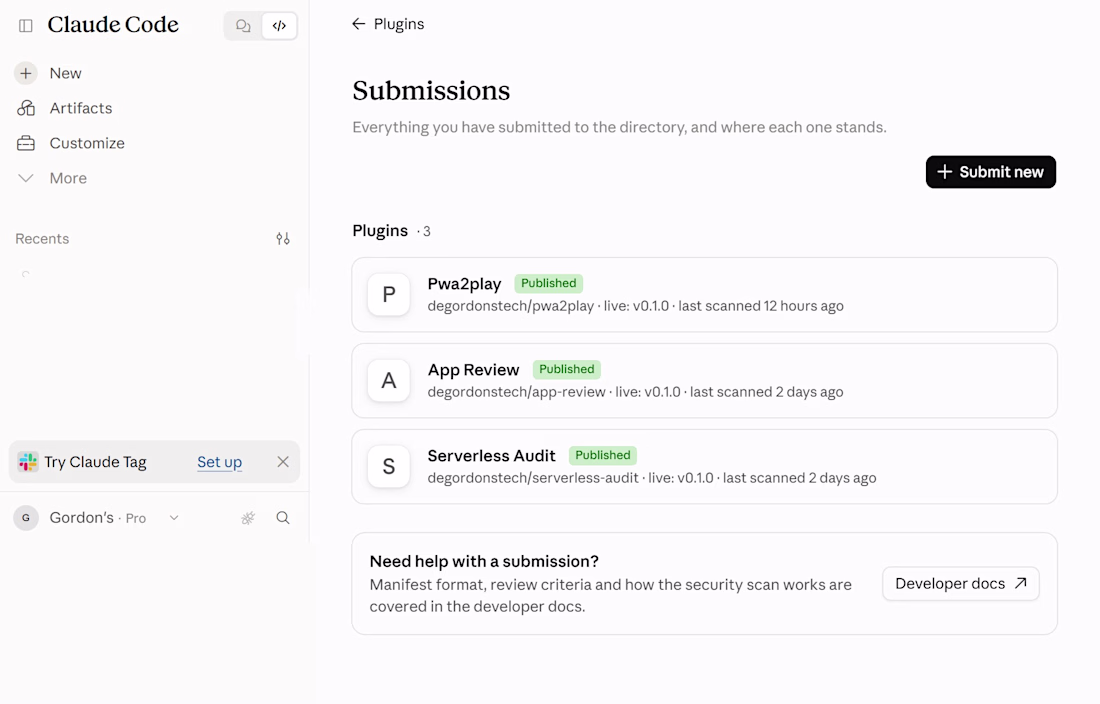The height and width of the screenshot is (704, 1100).
Task: Click the Set up link
Action: pyautogui.click(x=220, y=462)
